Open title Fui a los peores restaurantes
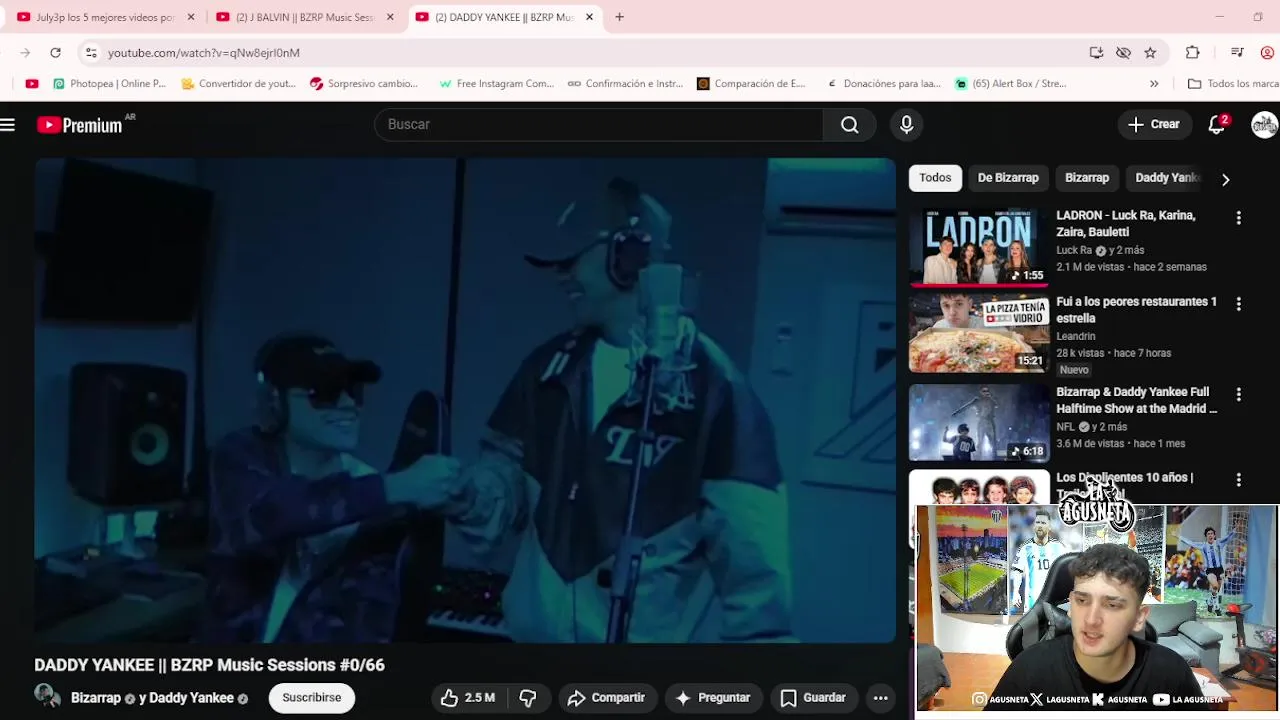Viewport: 1280px width, 720px height. (1136, 310)
